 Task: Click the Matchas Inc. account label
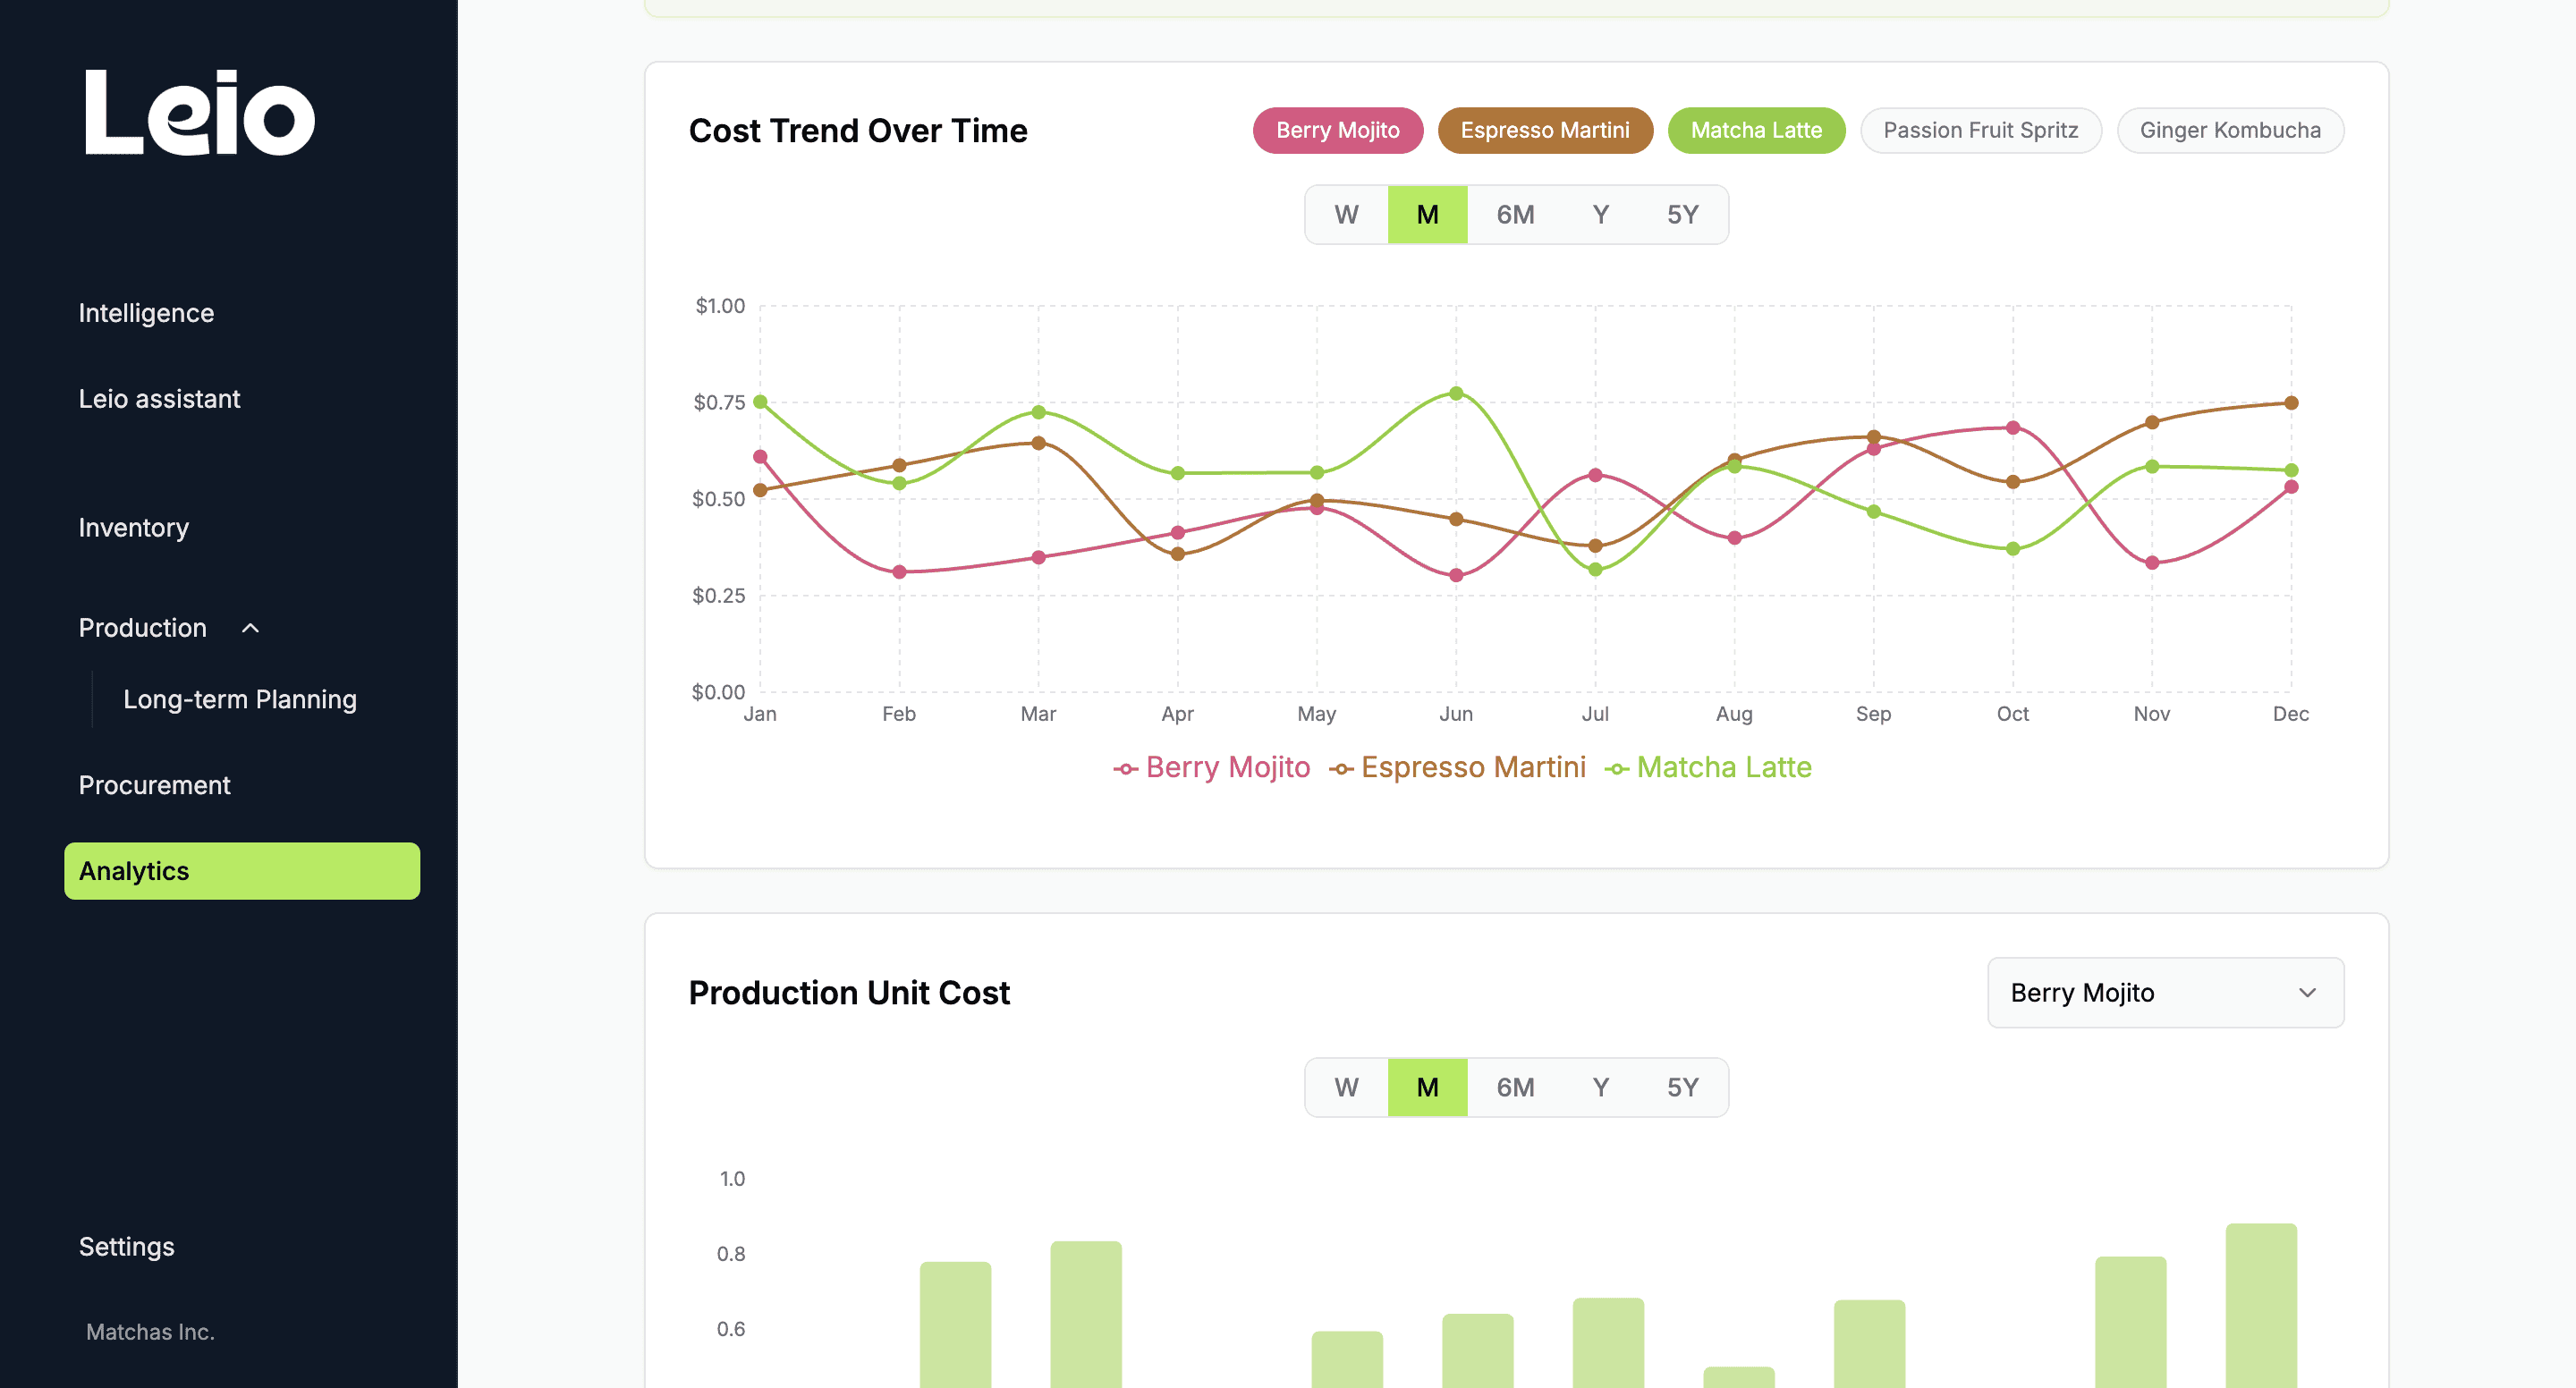(150, 1331)
